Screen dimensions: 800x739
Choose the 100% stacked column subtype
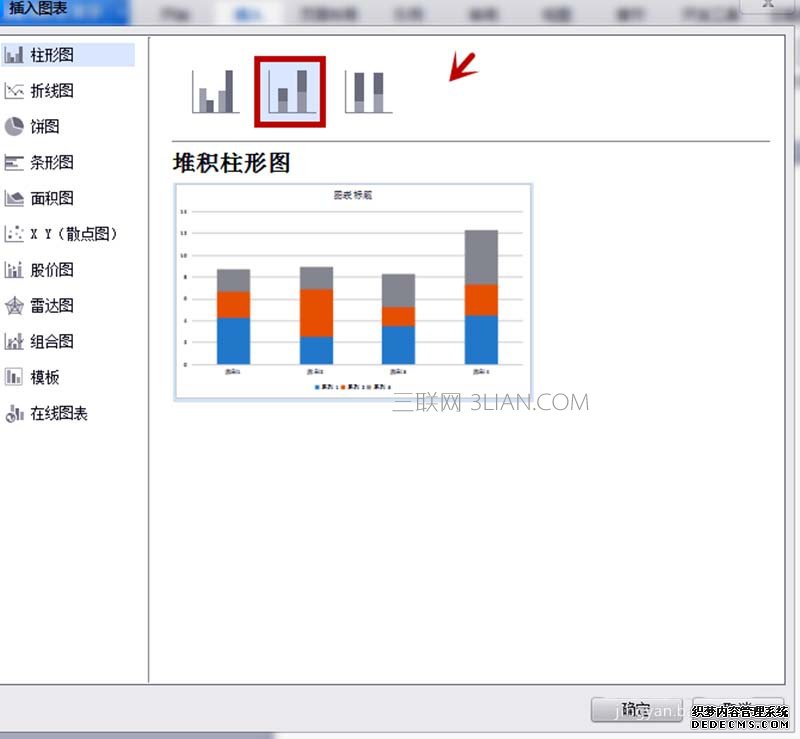pyautogui.click(x=368, y=92)
